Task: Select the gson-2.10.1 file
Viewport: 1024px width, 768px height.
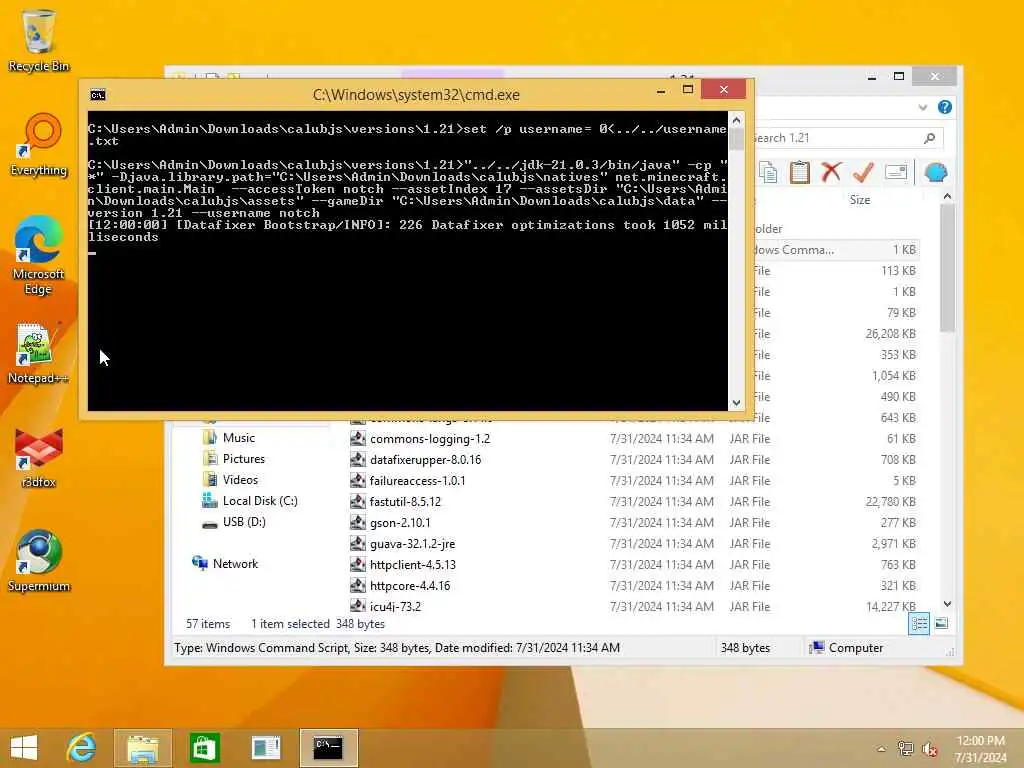Action: [x=400, y=522]
